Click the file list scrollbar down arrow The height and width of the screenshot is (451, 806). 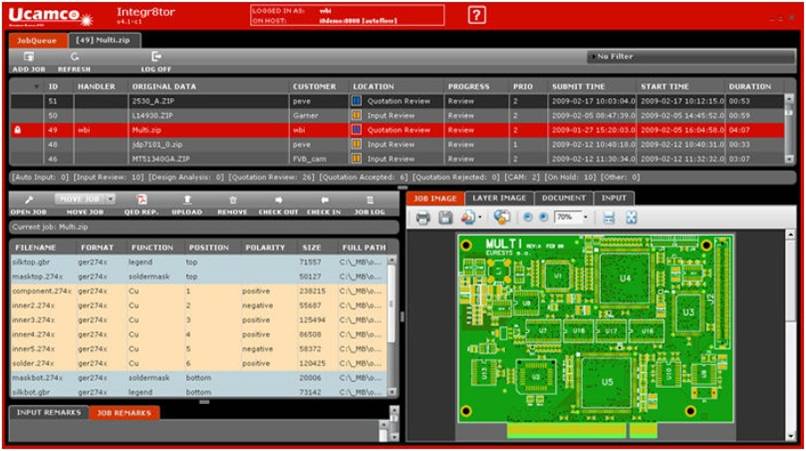click(393, 392)
